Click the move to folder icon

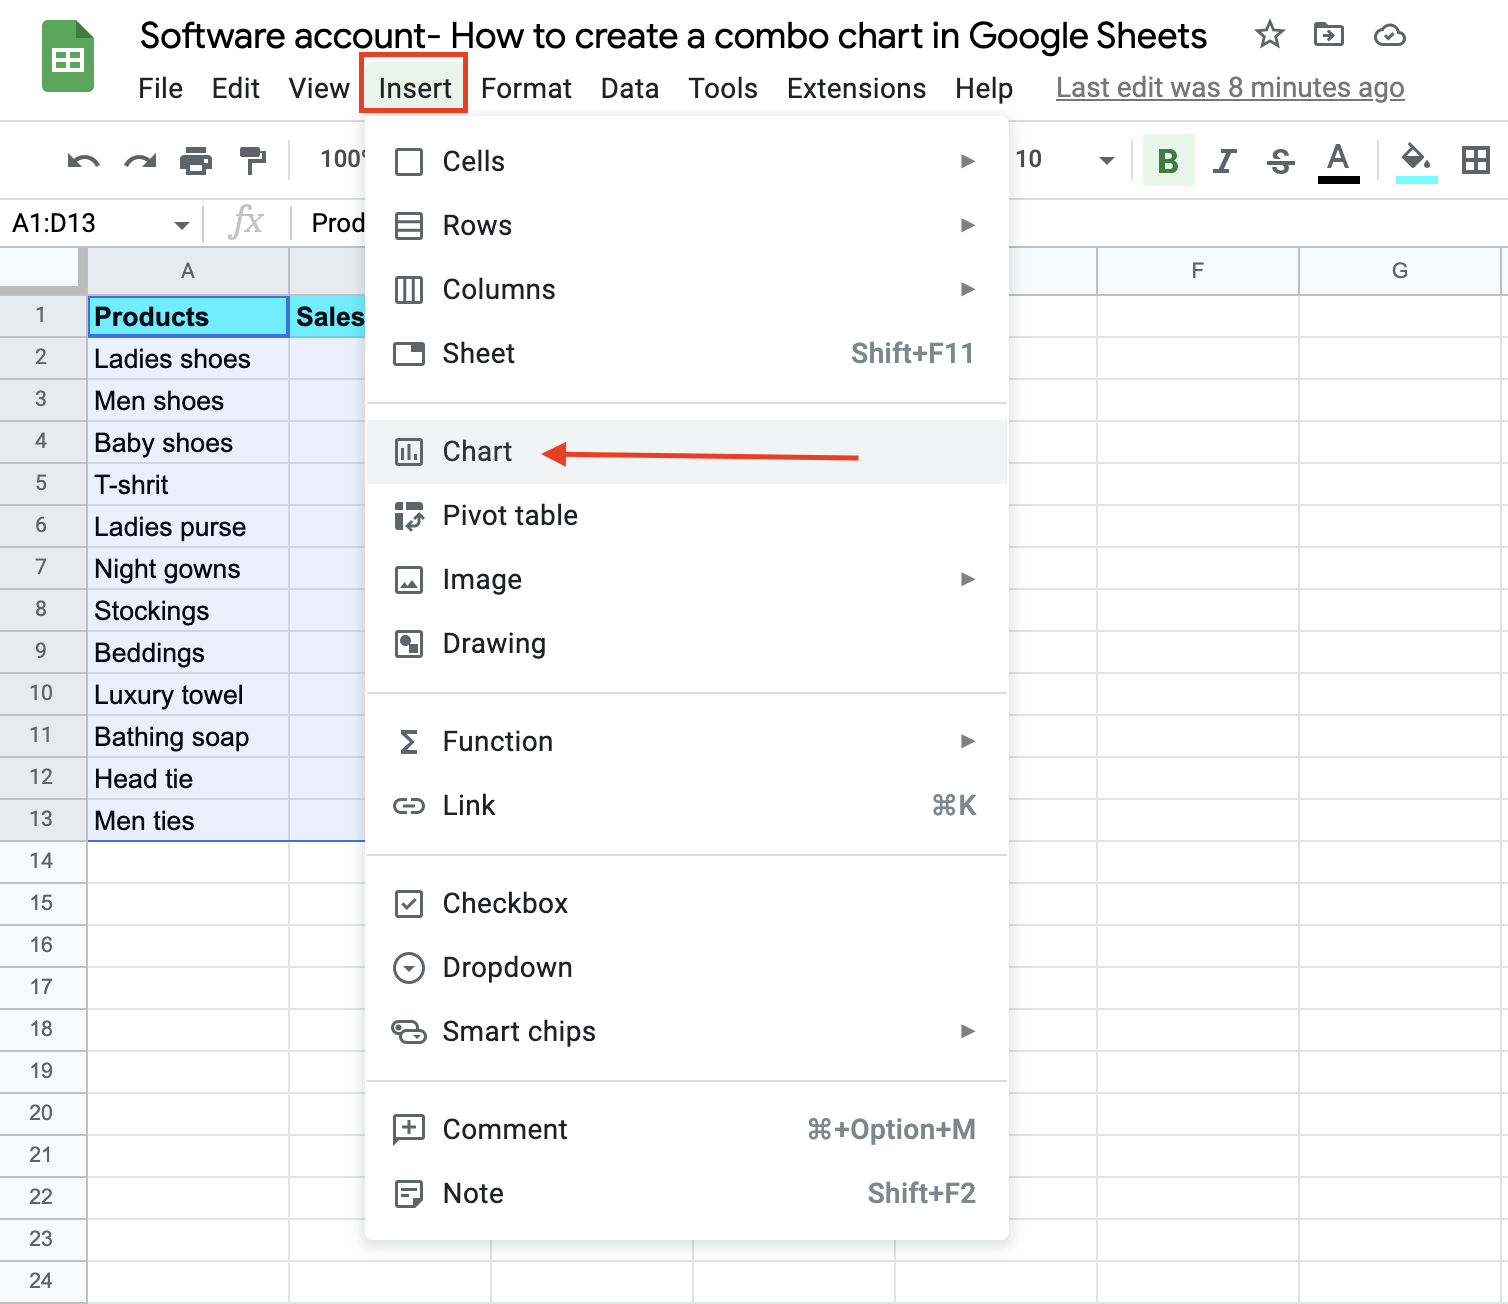(1329, 35)
